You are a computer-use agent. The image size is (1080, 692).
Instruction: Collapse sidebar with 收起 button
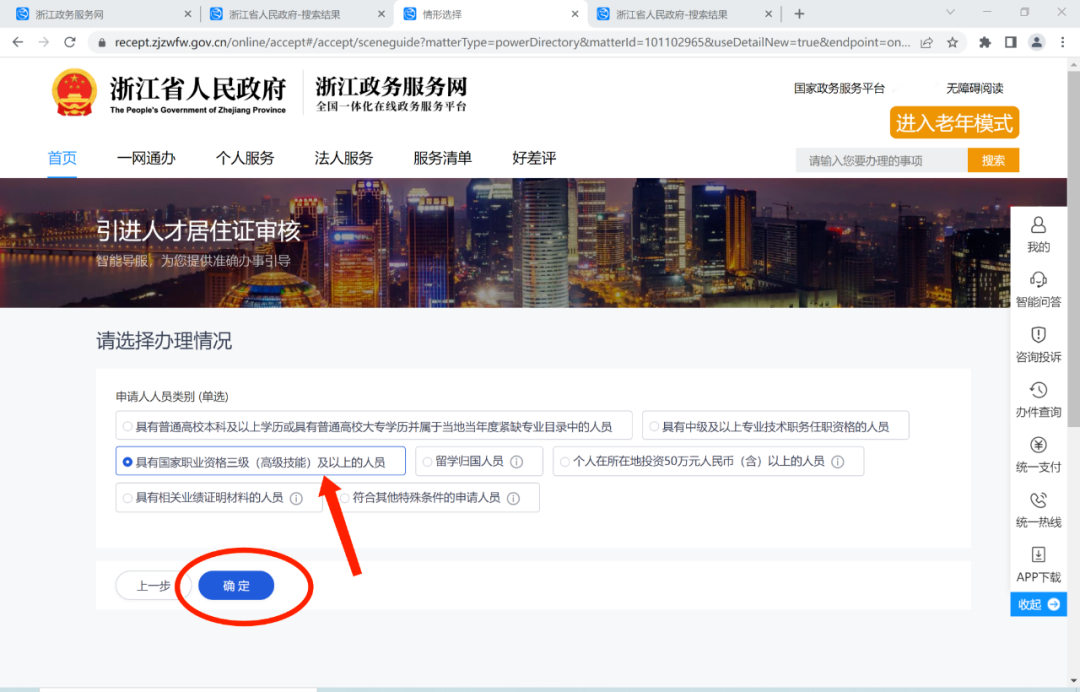point(1038,604)
